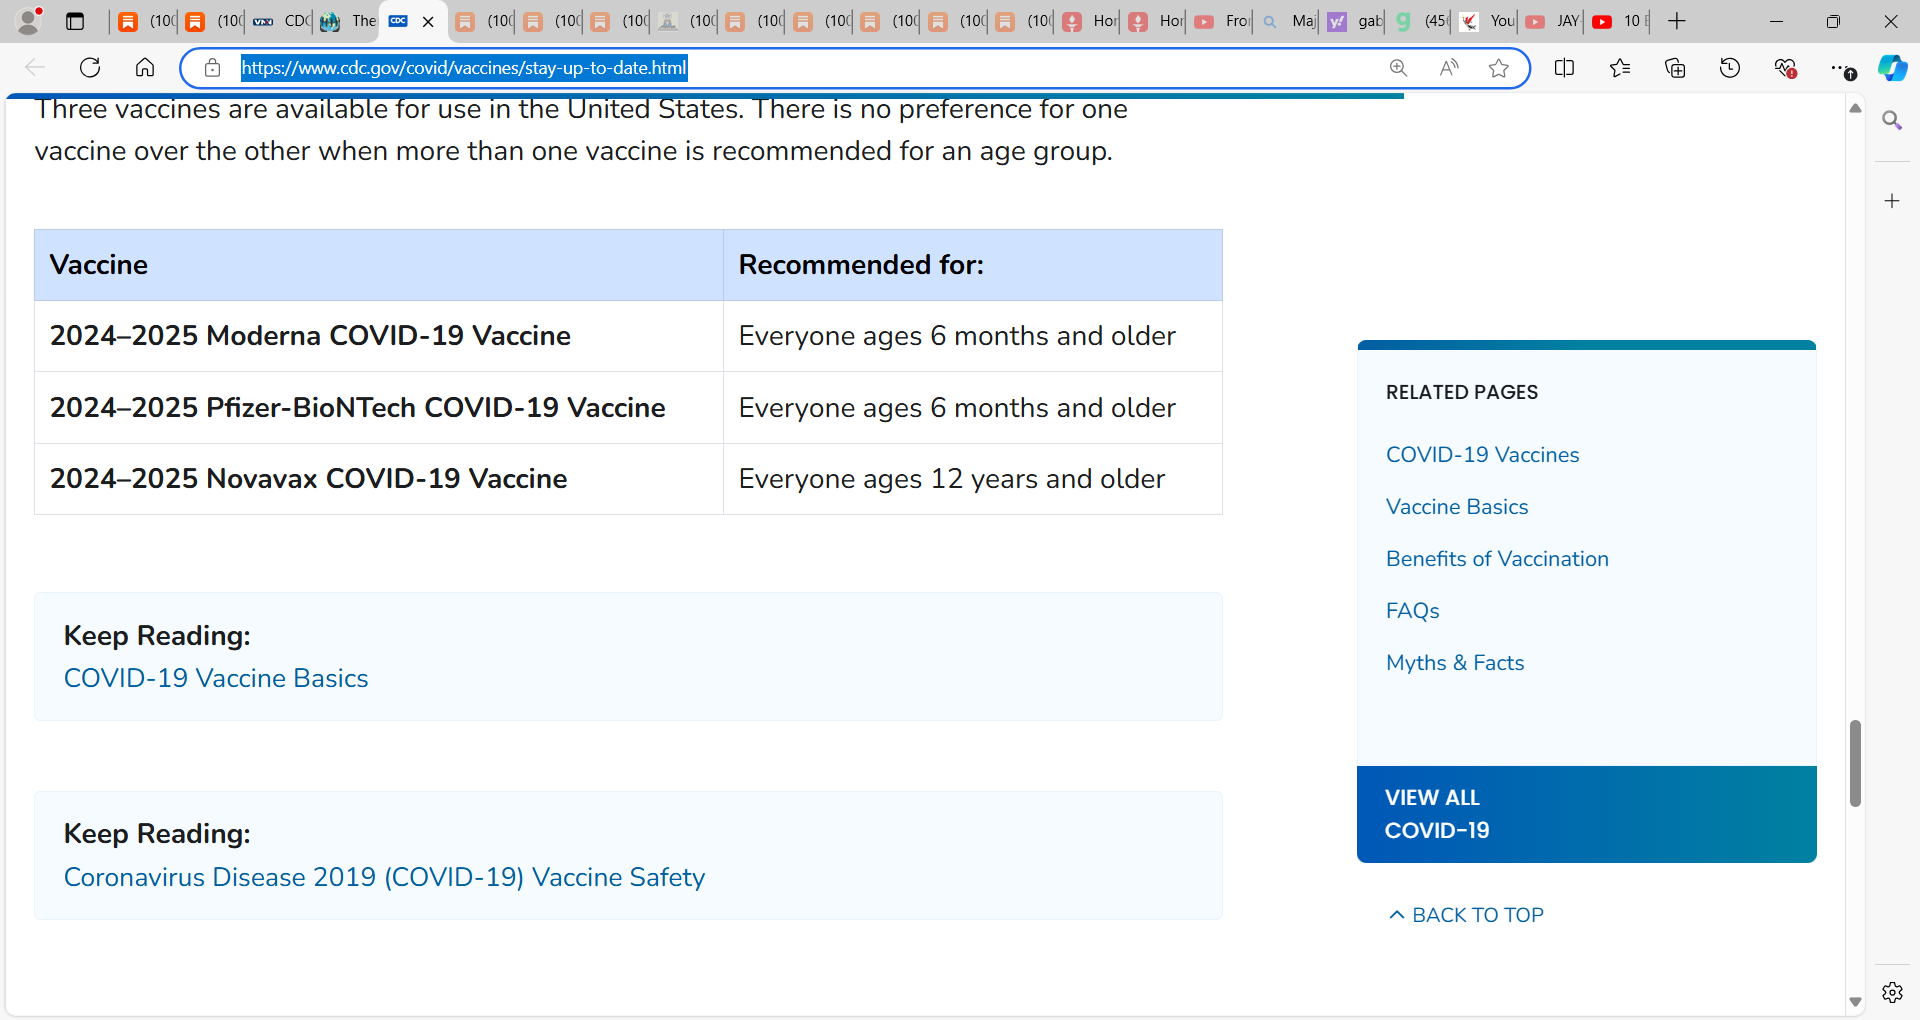Add this page to favorites star
Image resolution: width=1920 pixels, height=1020 pixels.
click(1498, 68)
